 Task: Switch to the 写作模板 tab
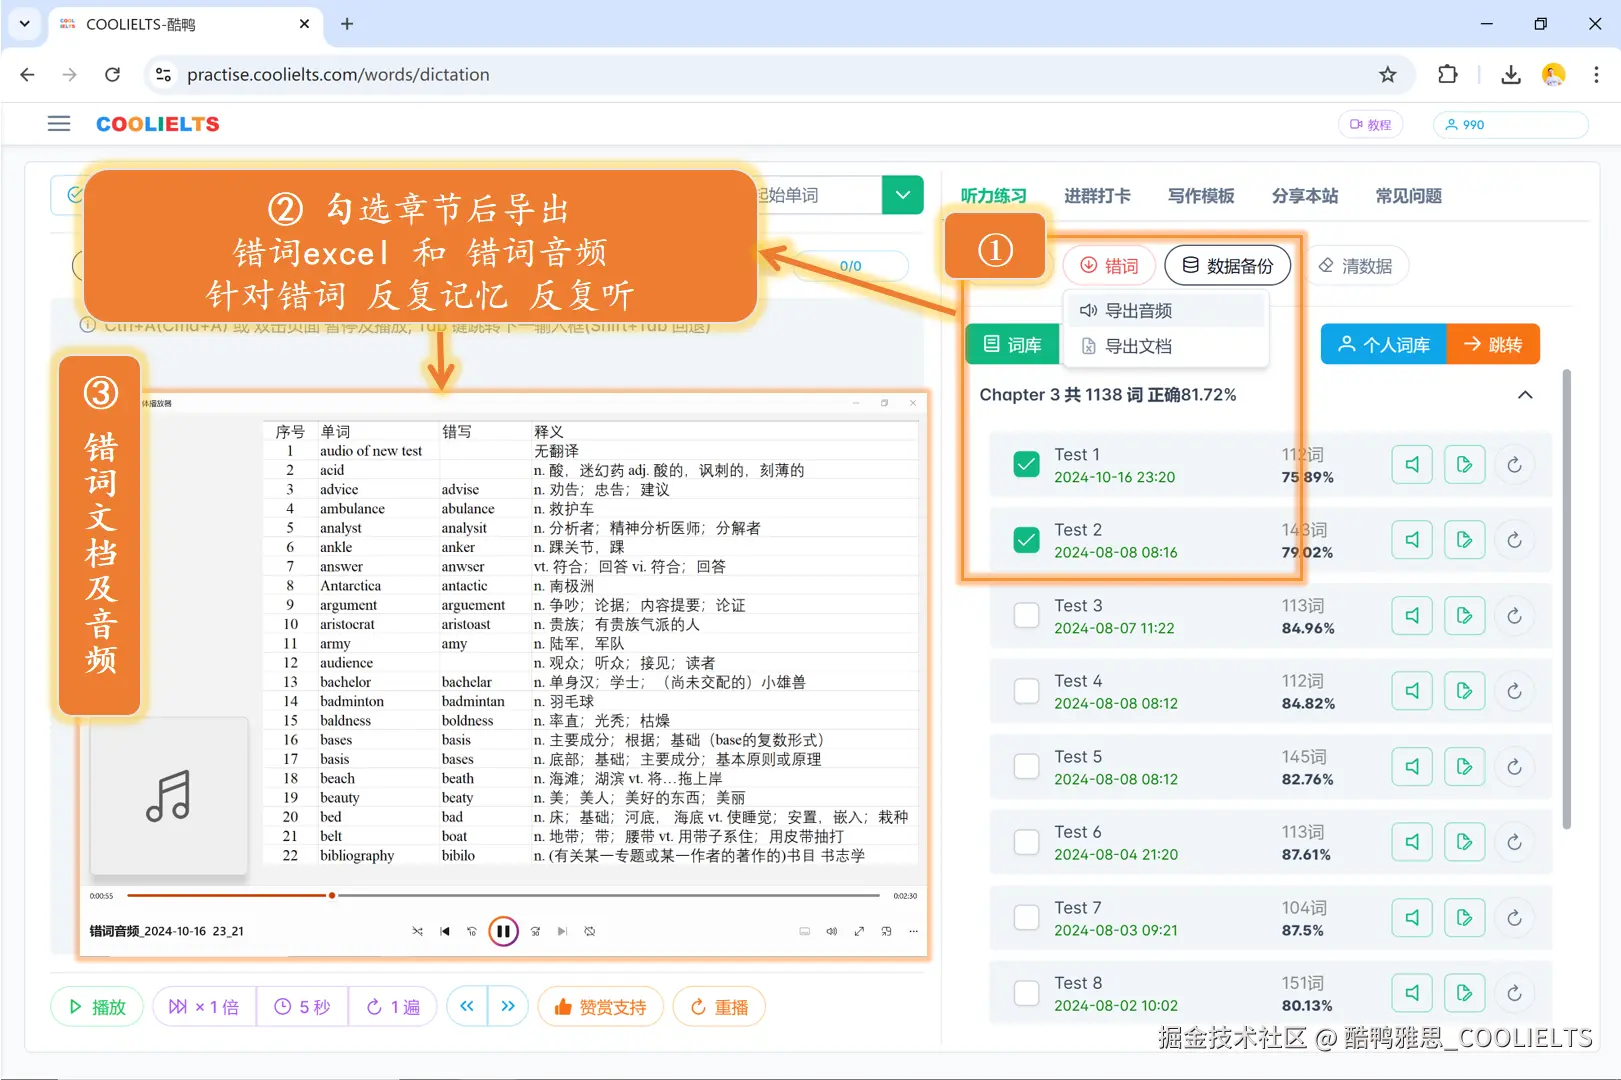point(1201,196)
